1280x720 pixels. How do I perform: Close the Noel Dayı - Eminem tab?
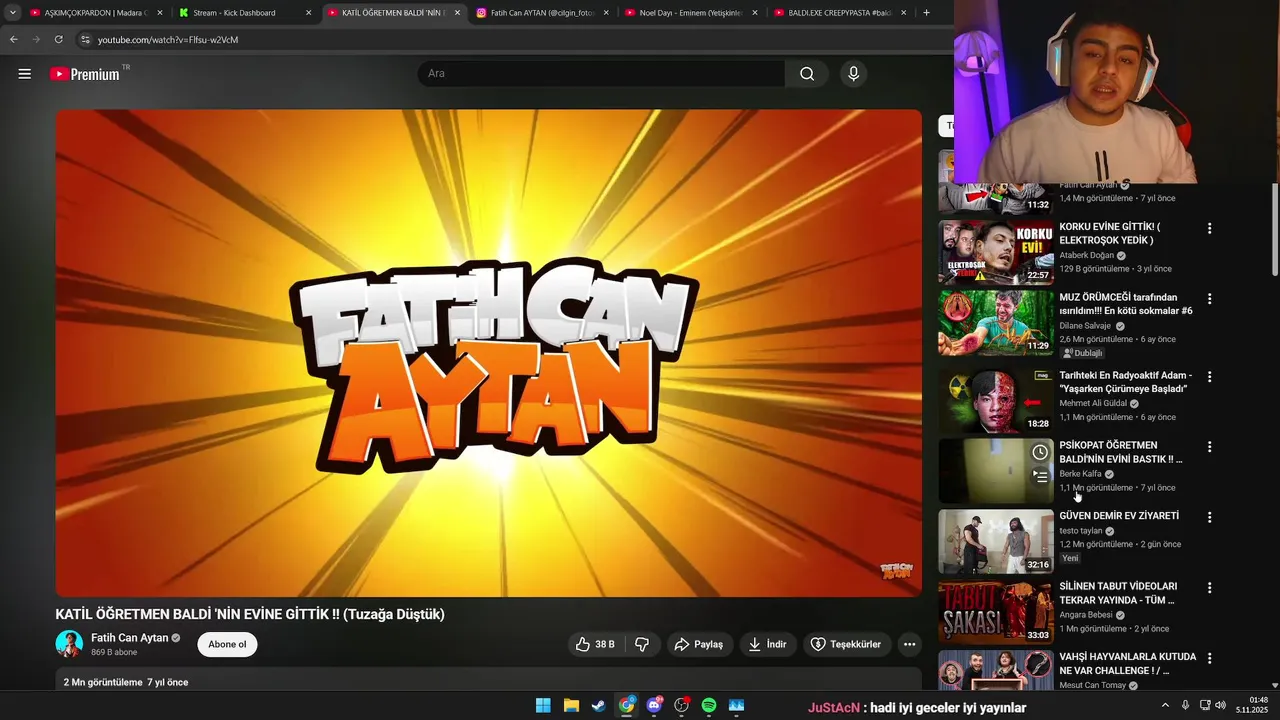tap(754, 13)
